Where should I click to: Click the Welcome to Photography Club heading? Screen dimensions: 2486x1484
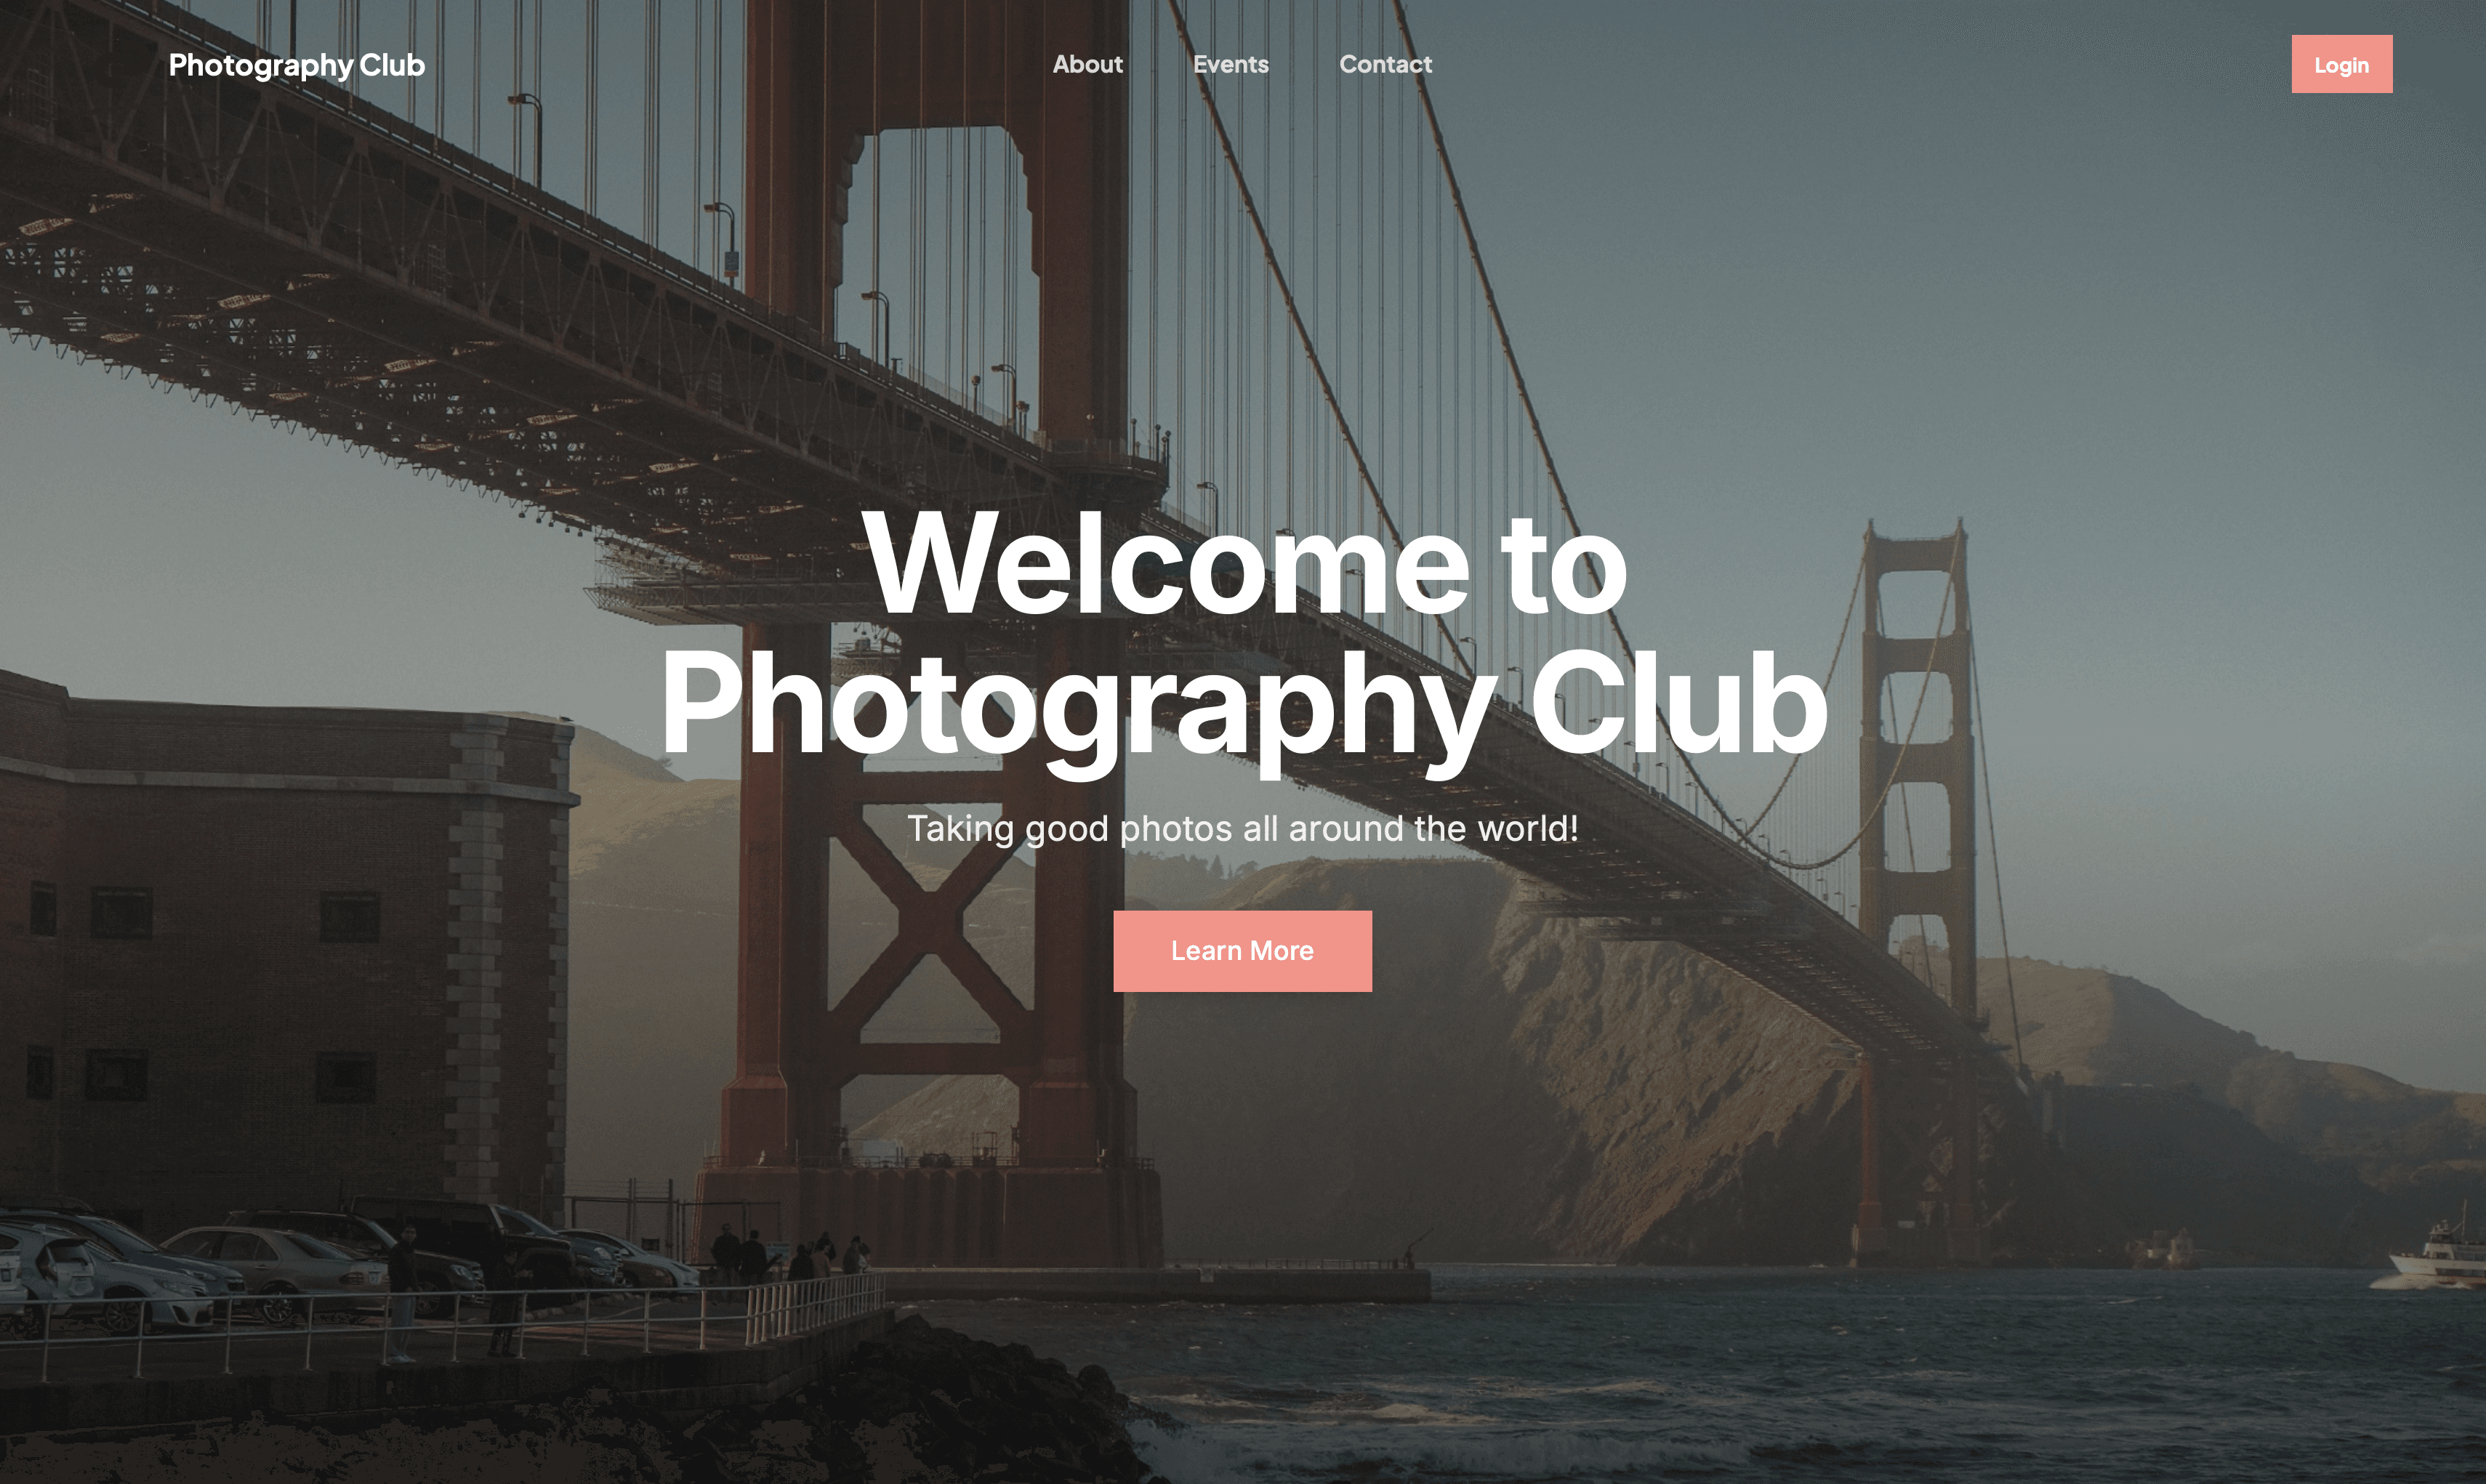pyautogui.click(x=1243, y=635)
